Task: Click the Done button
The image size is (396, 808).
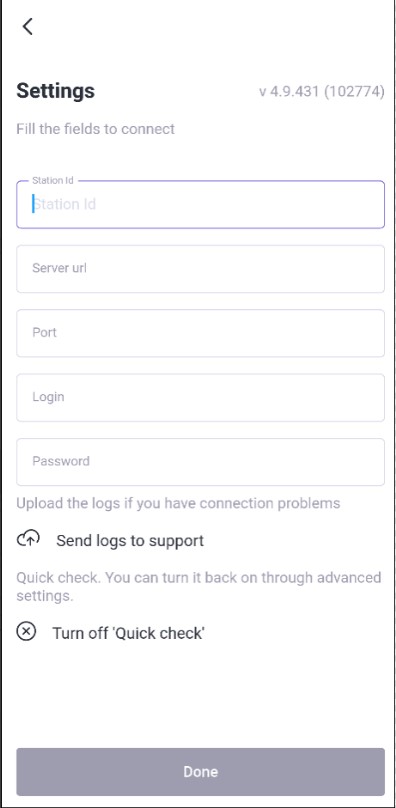Action: click(201, 771)
